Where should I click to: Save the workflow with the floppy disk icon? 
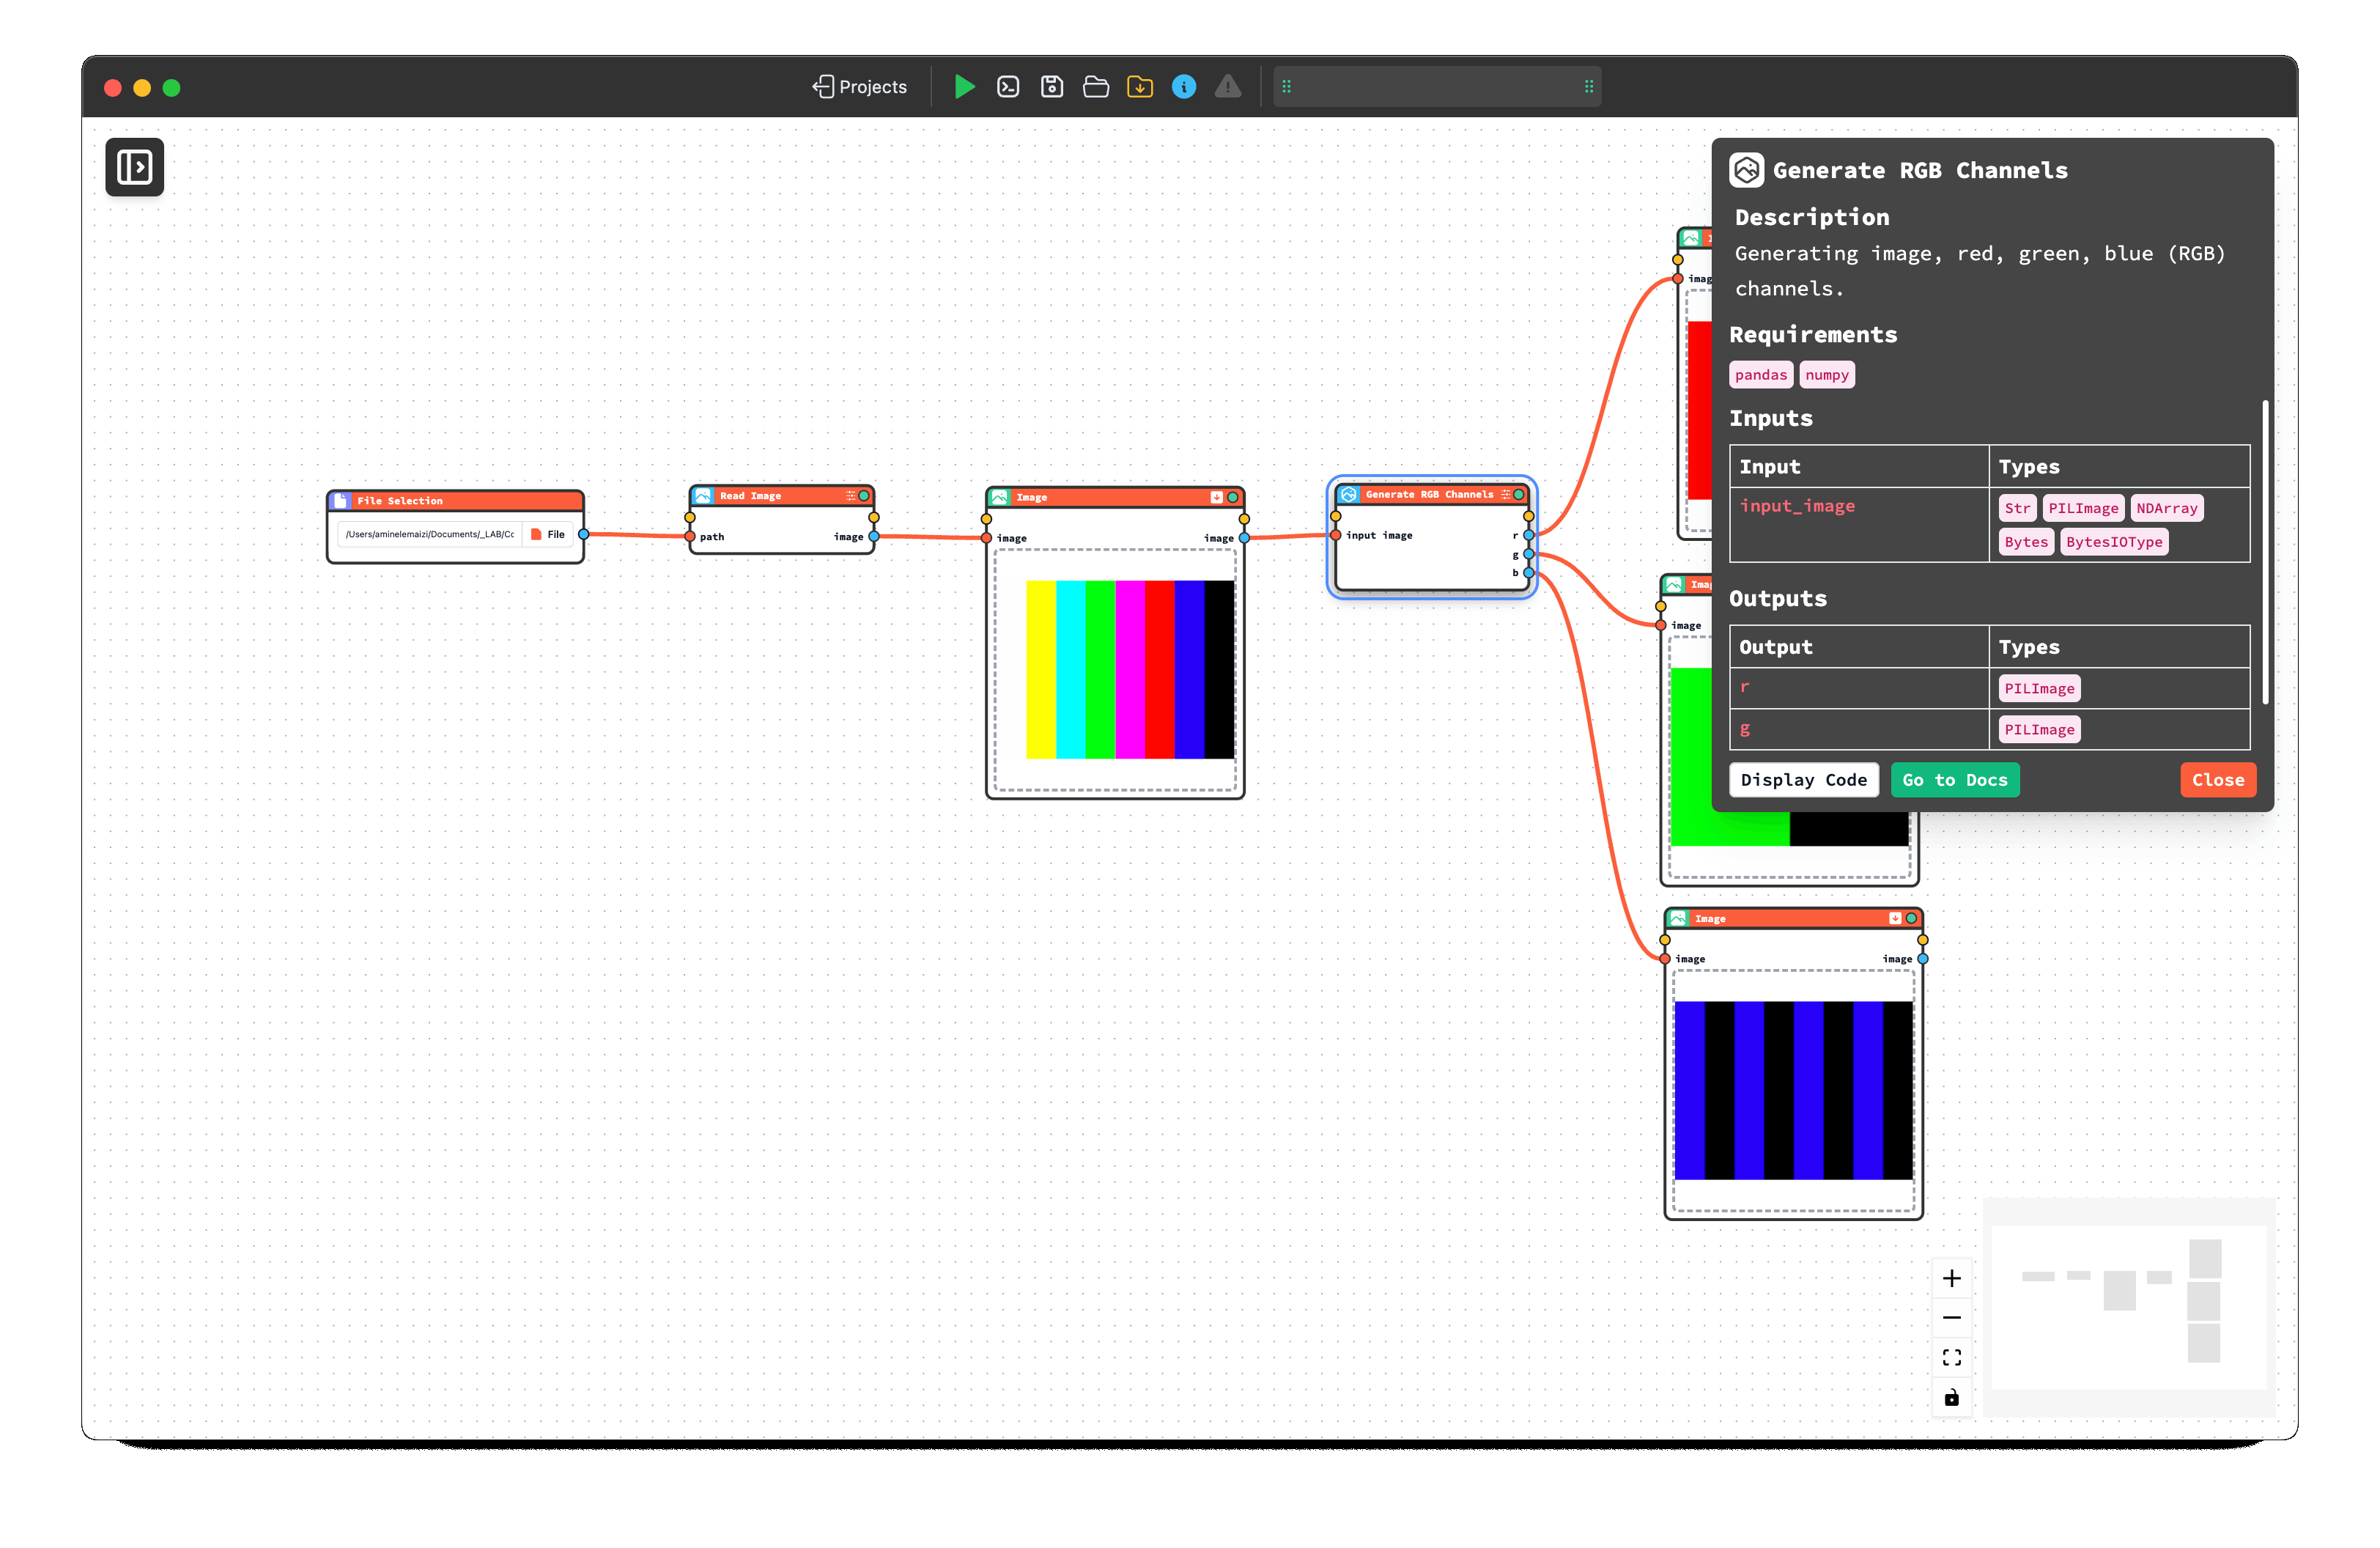[1052, 87]
